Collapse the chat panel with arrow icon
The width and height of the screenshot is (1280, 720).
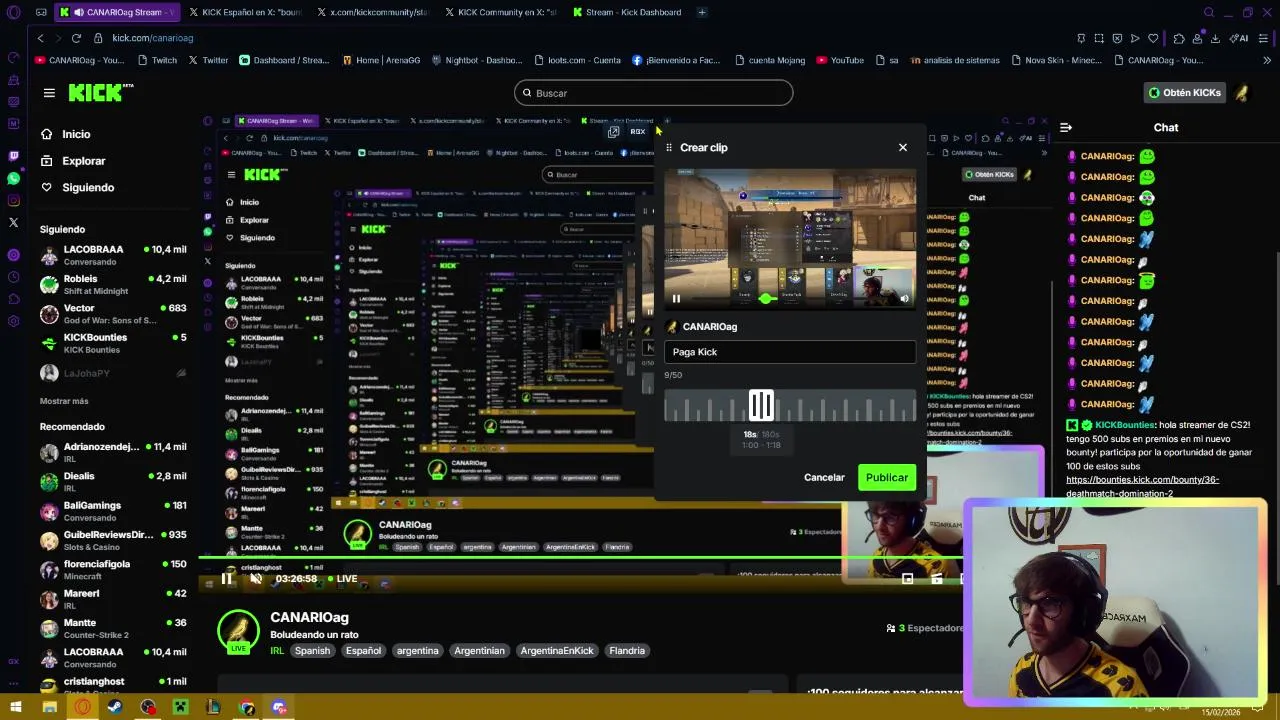(x=1066, y=127)
